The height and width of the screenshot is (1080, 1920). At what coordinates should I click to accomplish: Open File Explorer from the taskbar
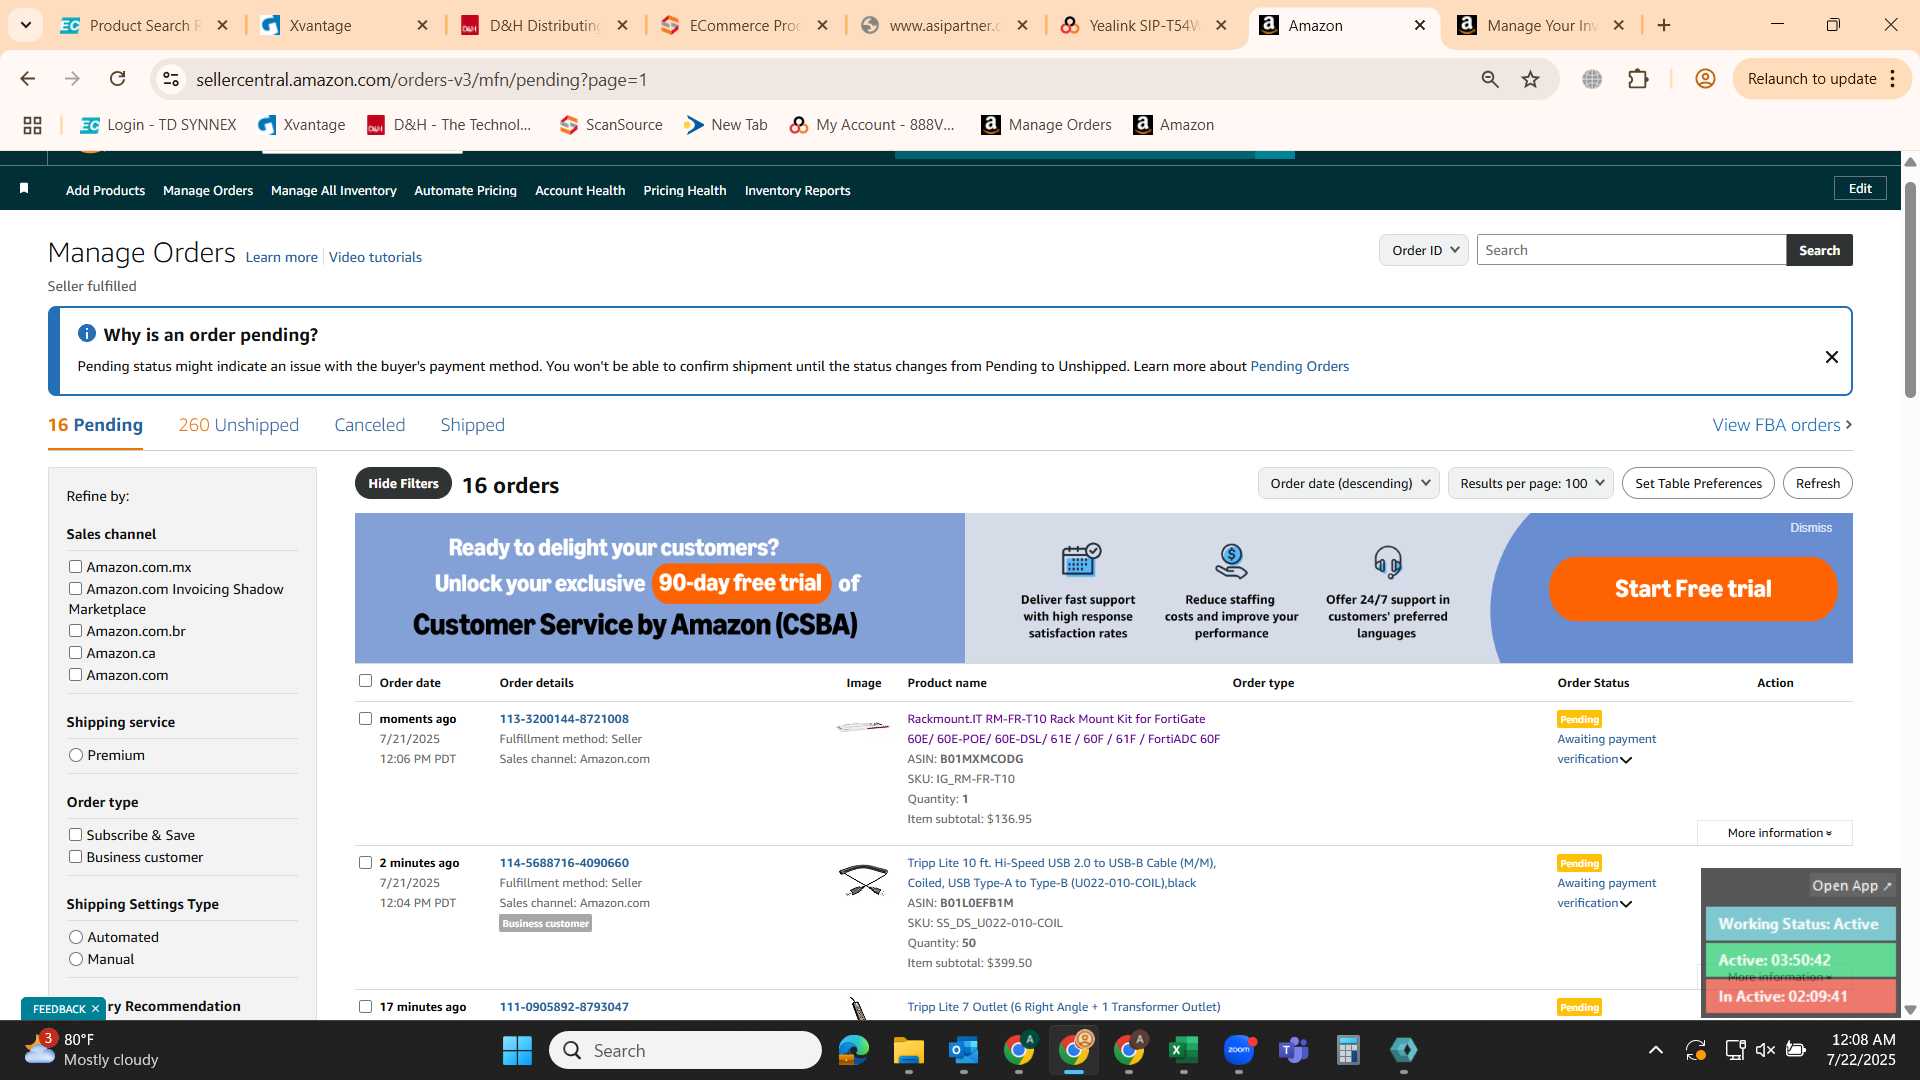pyautogui.click(x=908, y=1050)
